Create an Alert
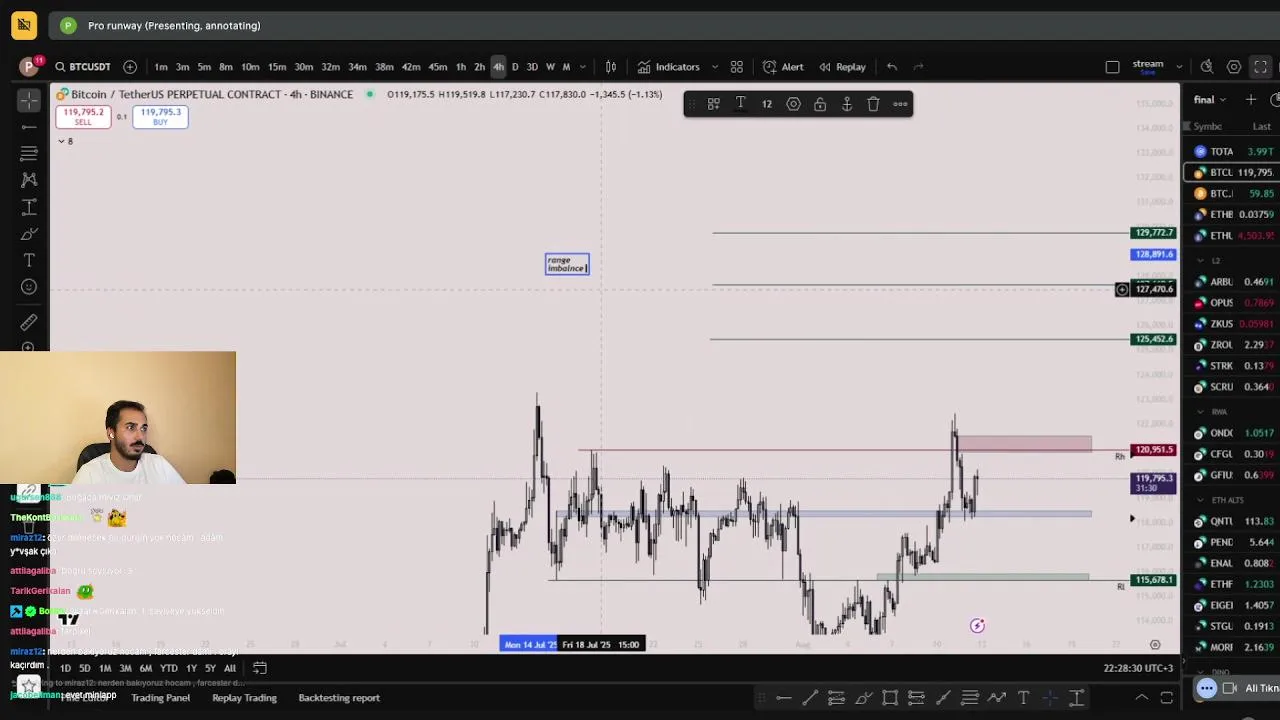1280x720 pixels. click(x=783, y=67)
